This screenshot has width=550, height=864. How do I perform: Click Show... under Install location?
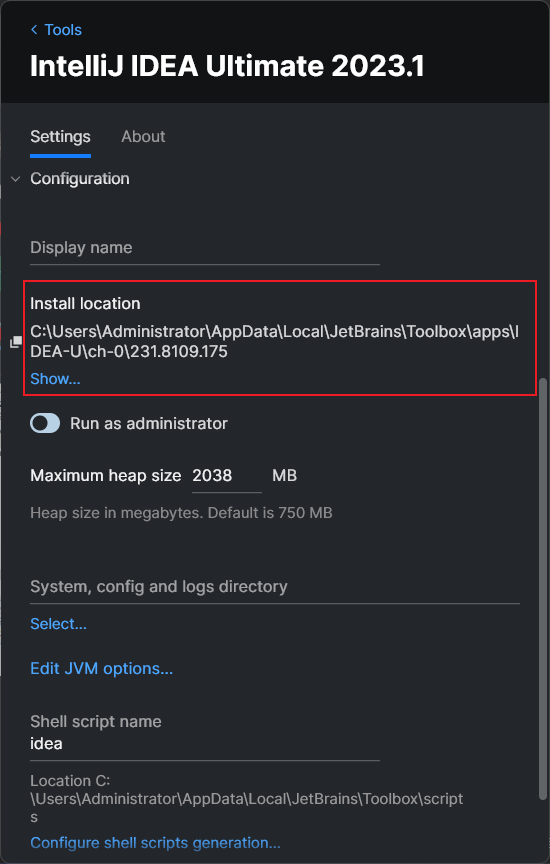[x=55, y=379]
